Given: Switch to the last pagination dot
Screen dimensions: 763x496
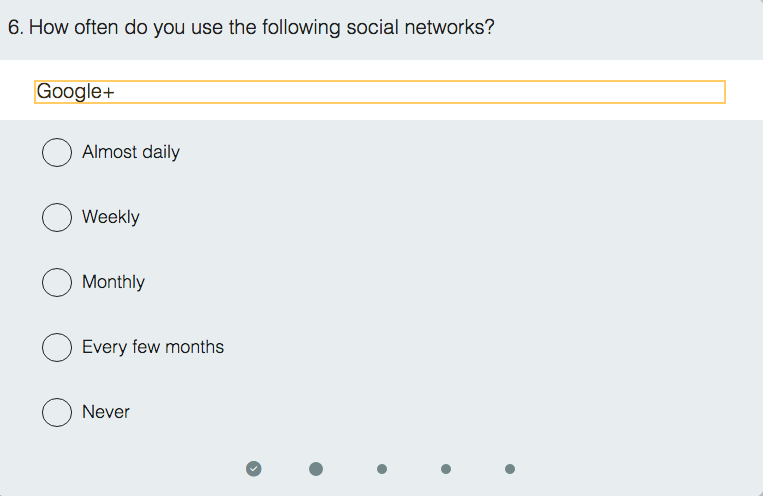Looking at the screenshot, I should (510, 468).
